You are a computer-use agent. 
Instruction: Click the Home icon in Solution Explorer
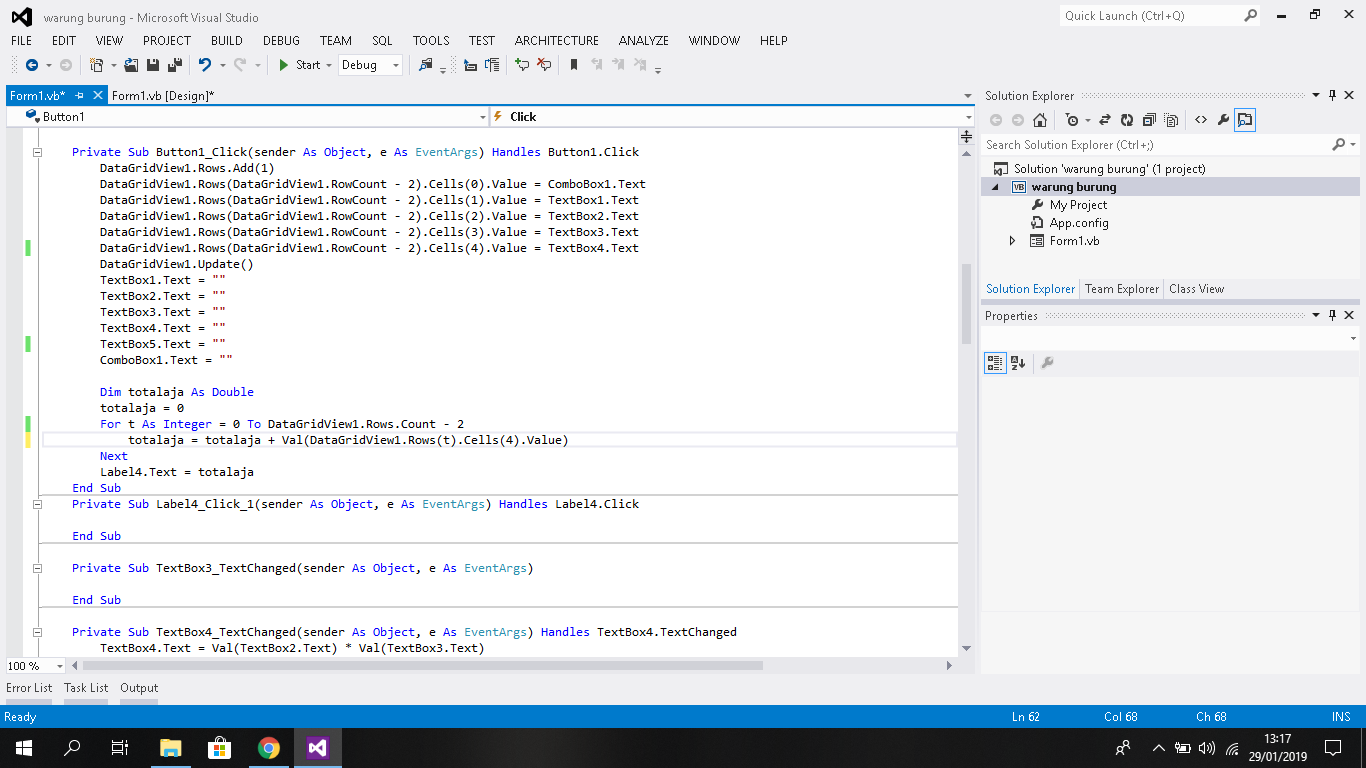click(x=1040, y=120)
